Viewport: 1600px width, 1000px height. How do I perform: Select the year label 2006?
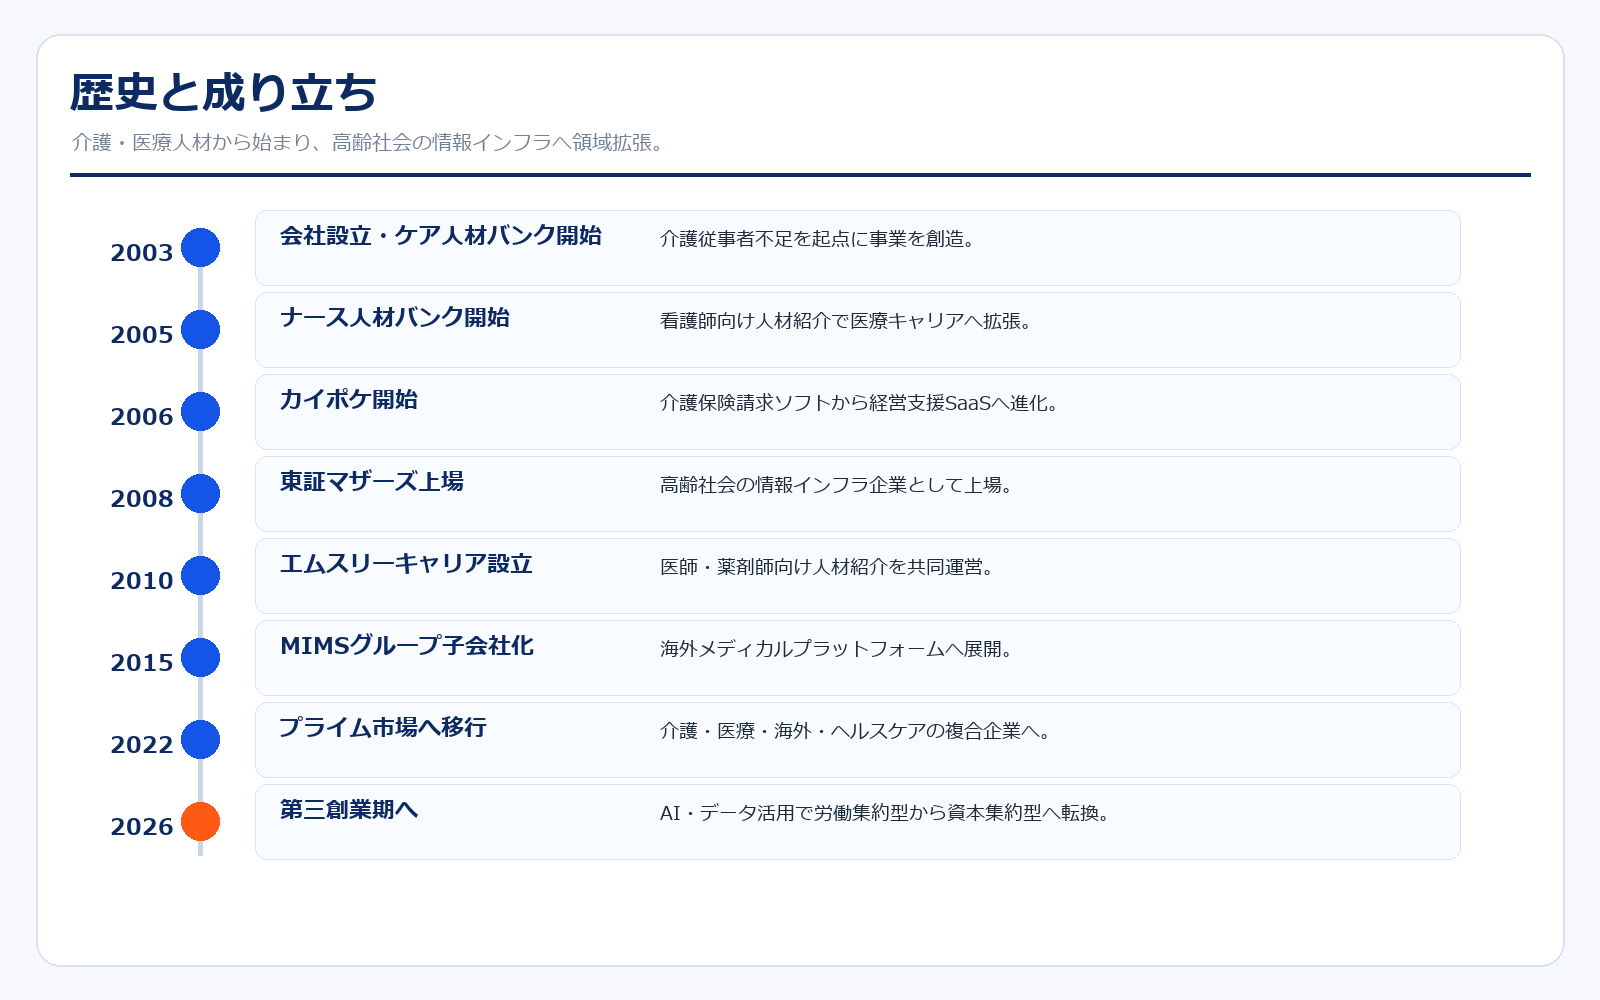click(142, 417)
